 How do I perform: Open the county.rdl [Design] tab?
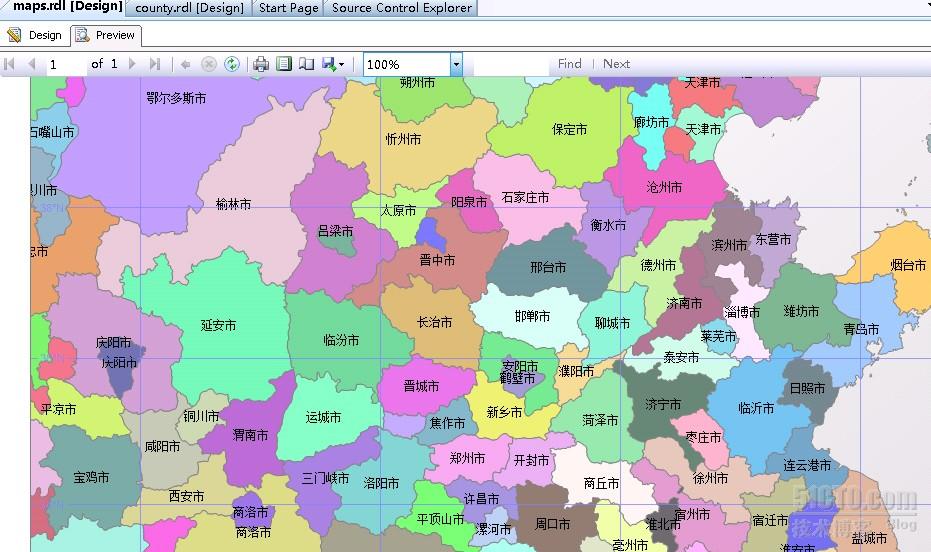(x=189, y=8)
